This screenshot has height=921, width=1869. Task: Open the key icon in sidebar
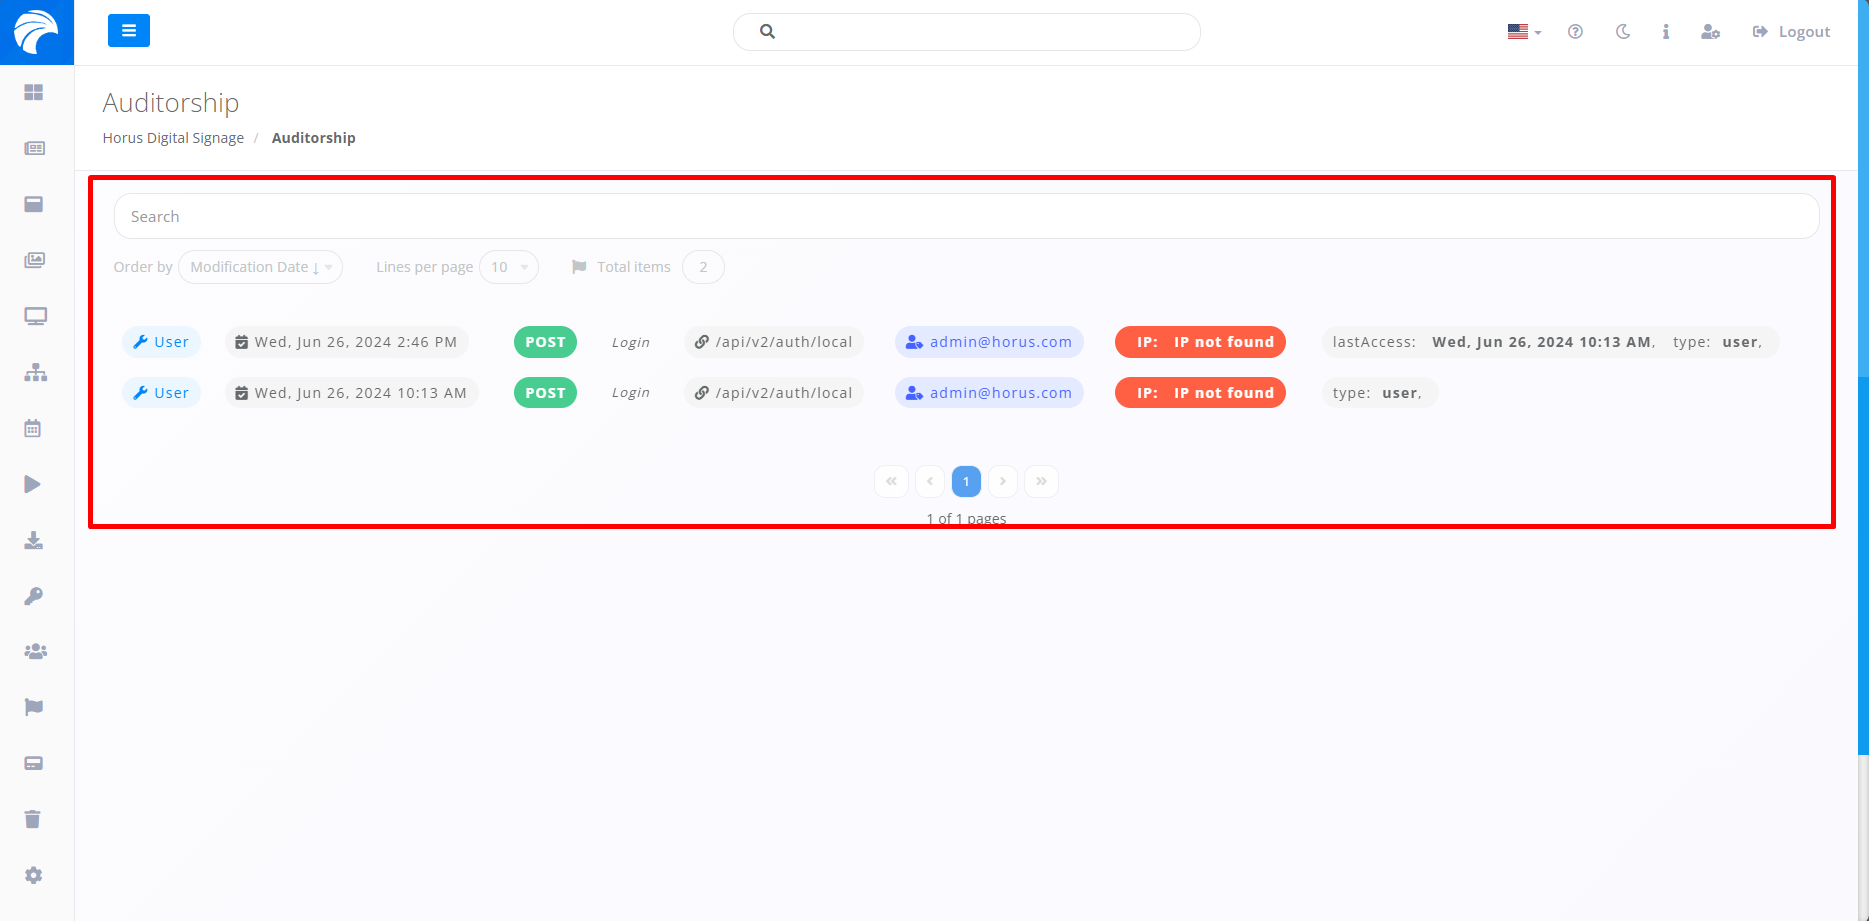34,596
